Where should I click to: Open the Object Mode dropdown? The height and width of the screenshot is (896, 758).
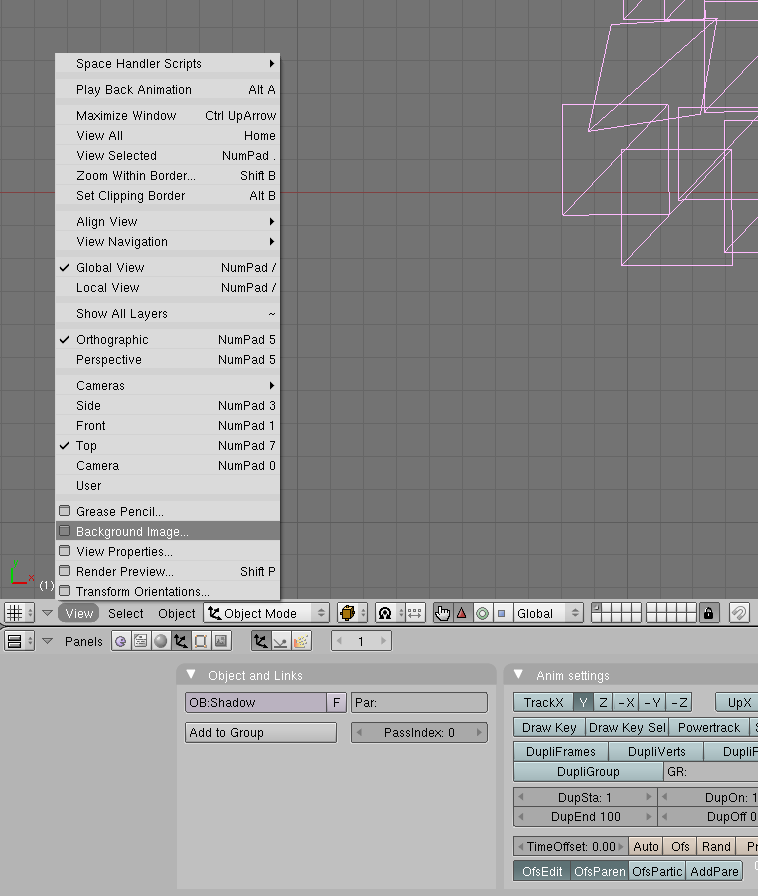pyautogui.click(x=266, y=613)
